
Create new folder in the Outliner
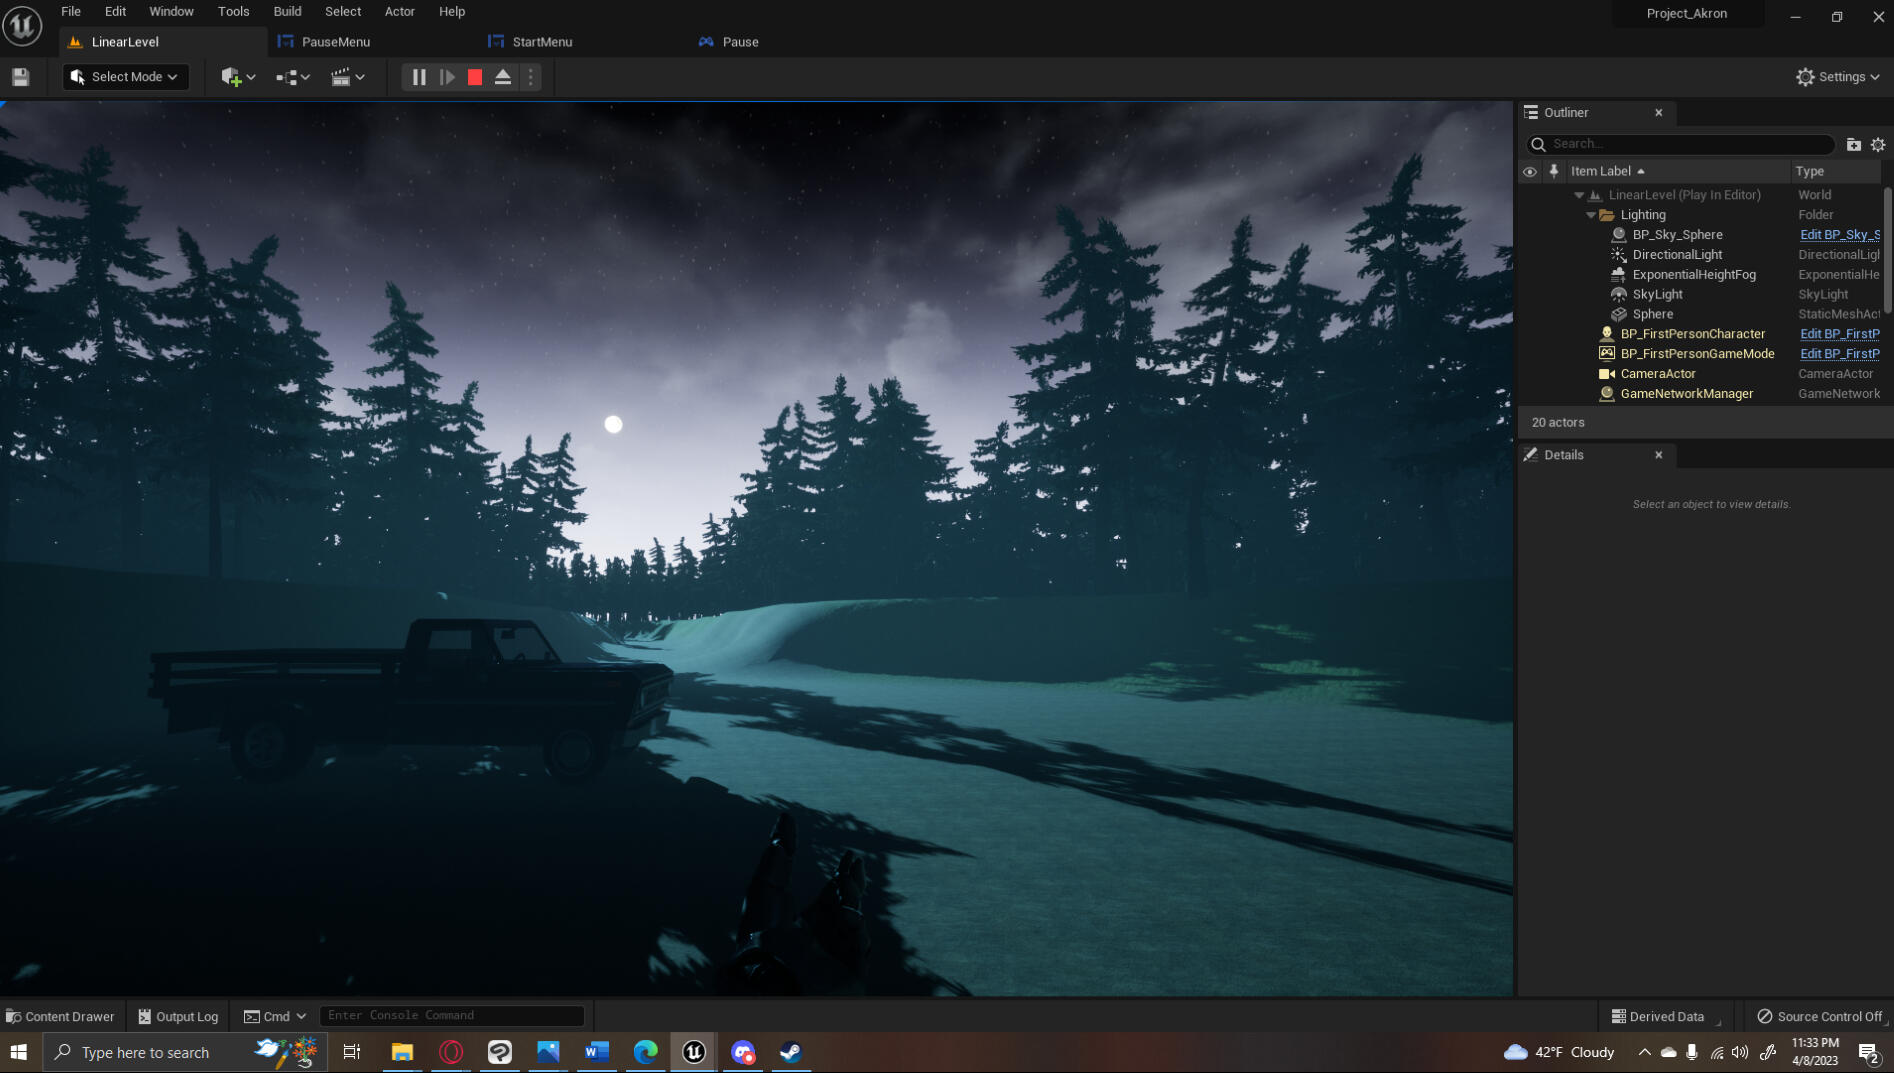(1853, 144)
